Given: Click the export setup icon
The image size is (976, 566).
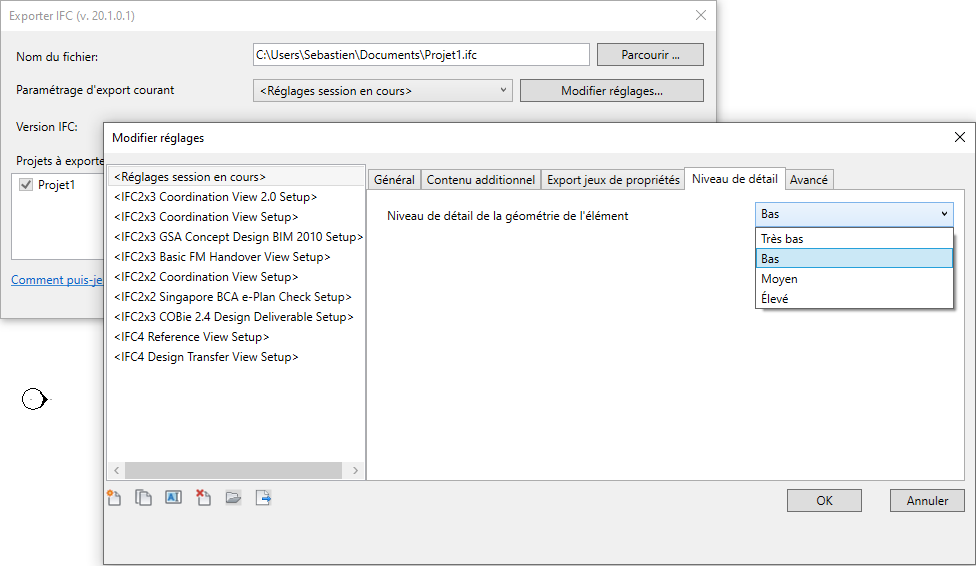Looking at the screenshot, I should point(263,498).
